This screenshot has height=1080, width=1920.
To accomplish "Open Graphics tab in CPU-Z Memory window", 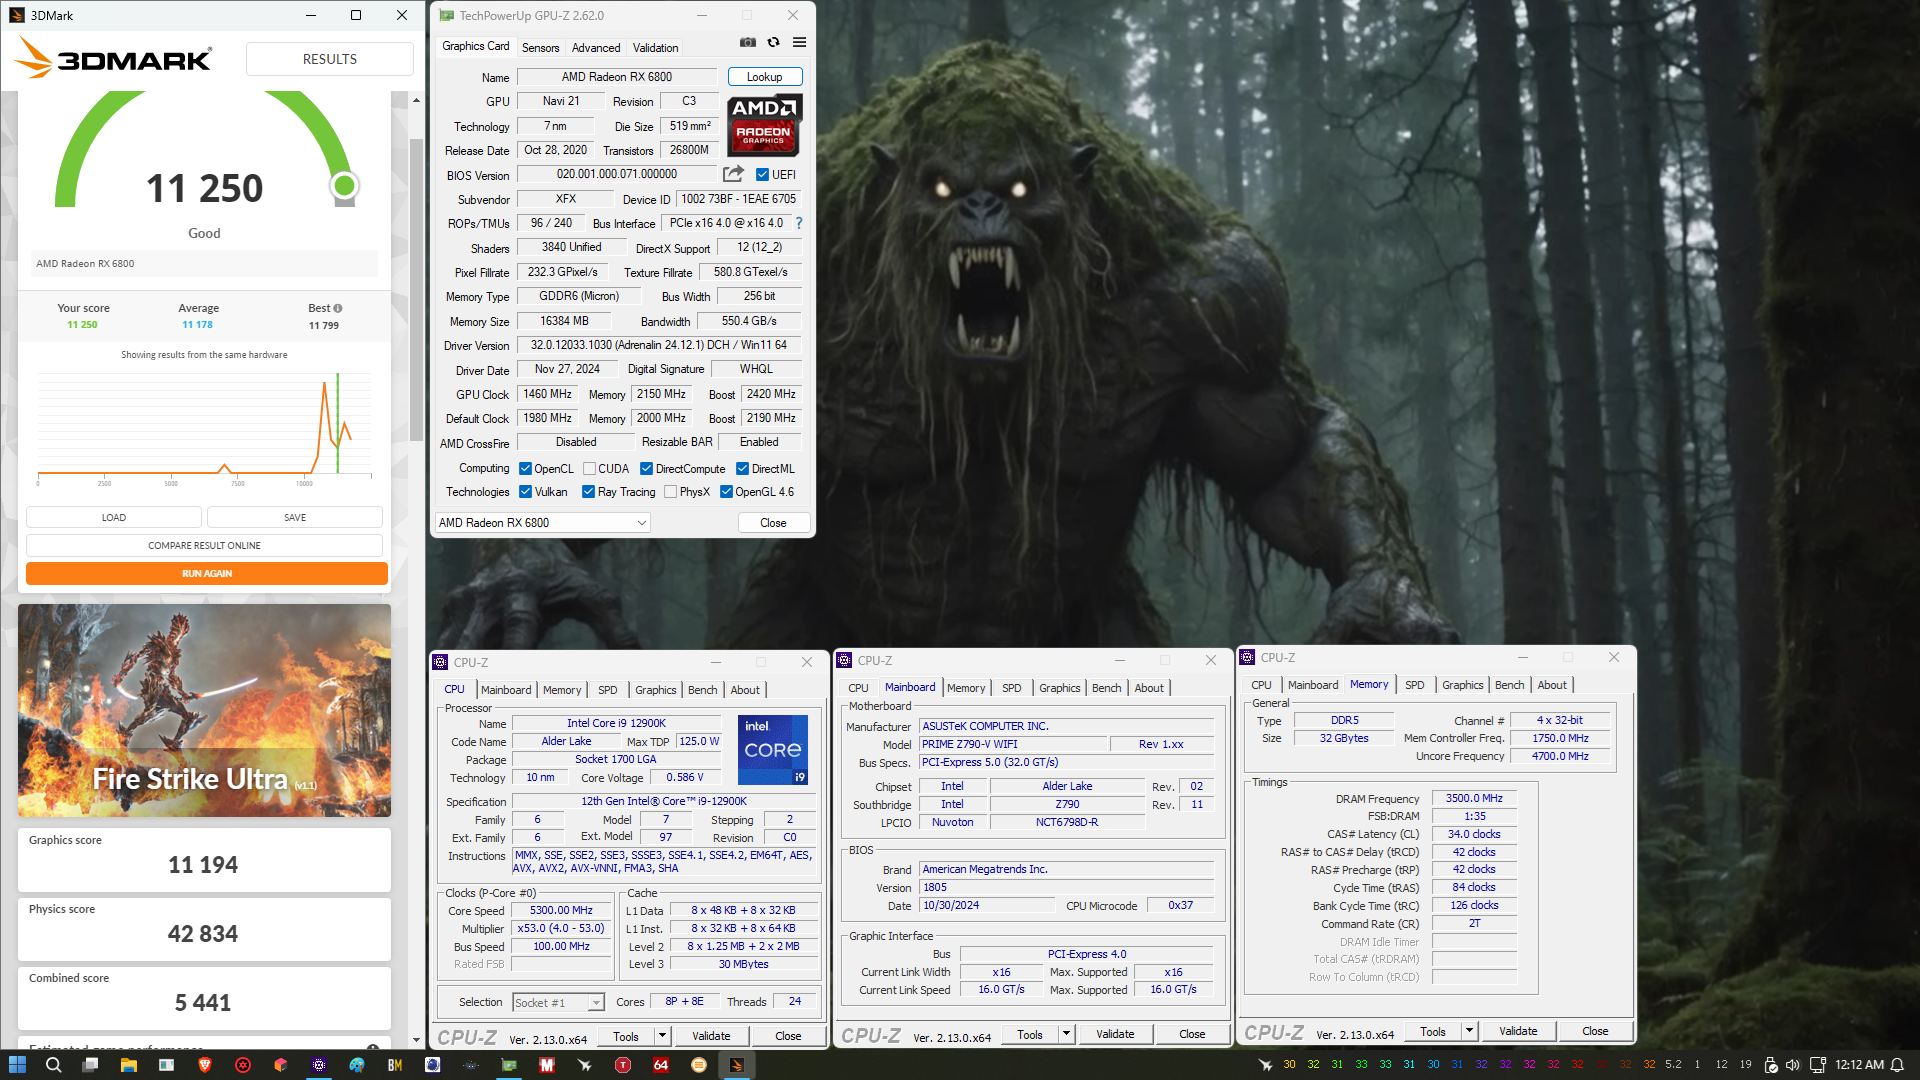I will pos(1462,685).
